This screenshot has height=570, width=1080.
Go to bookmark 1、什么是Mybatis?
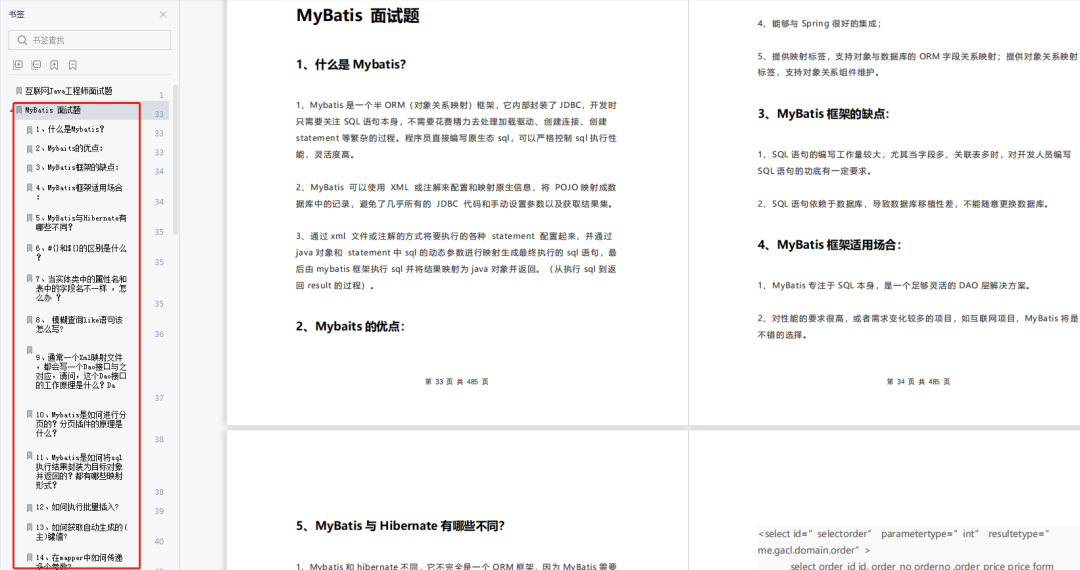(70, 129)
